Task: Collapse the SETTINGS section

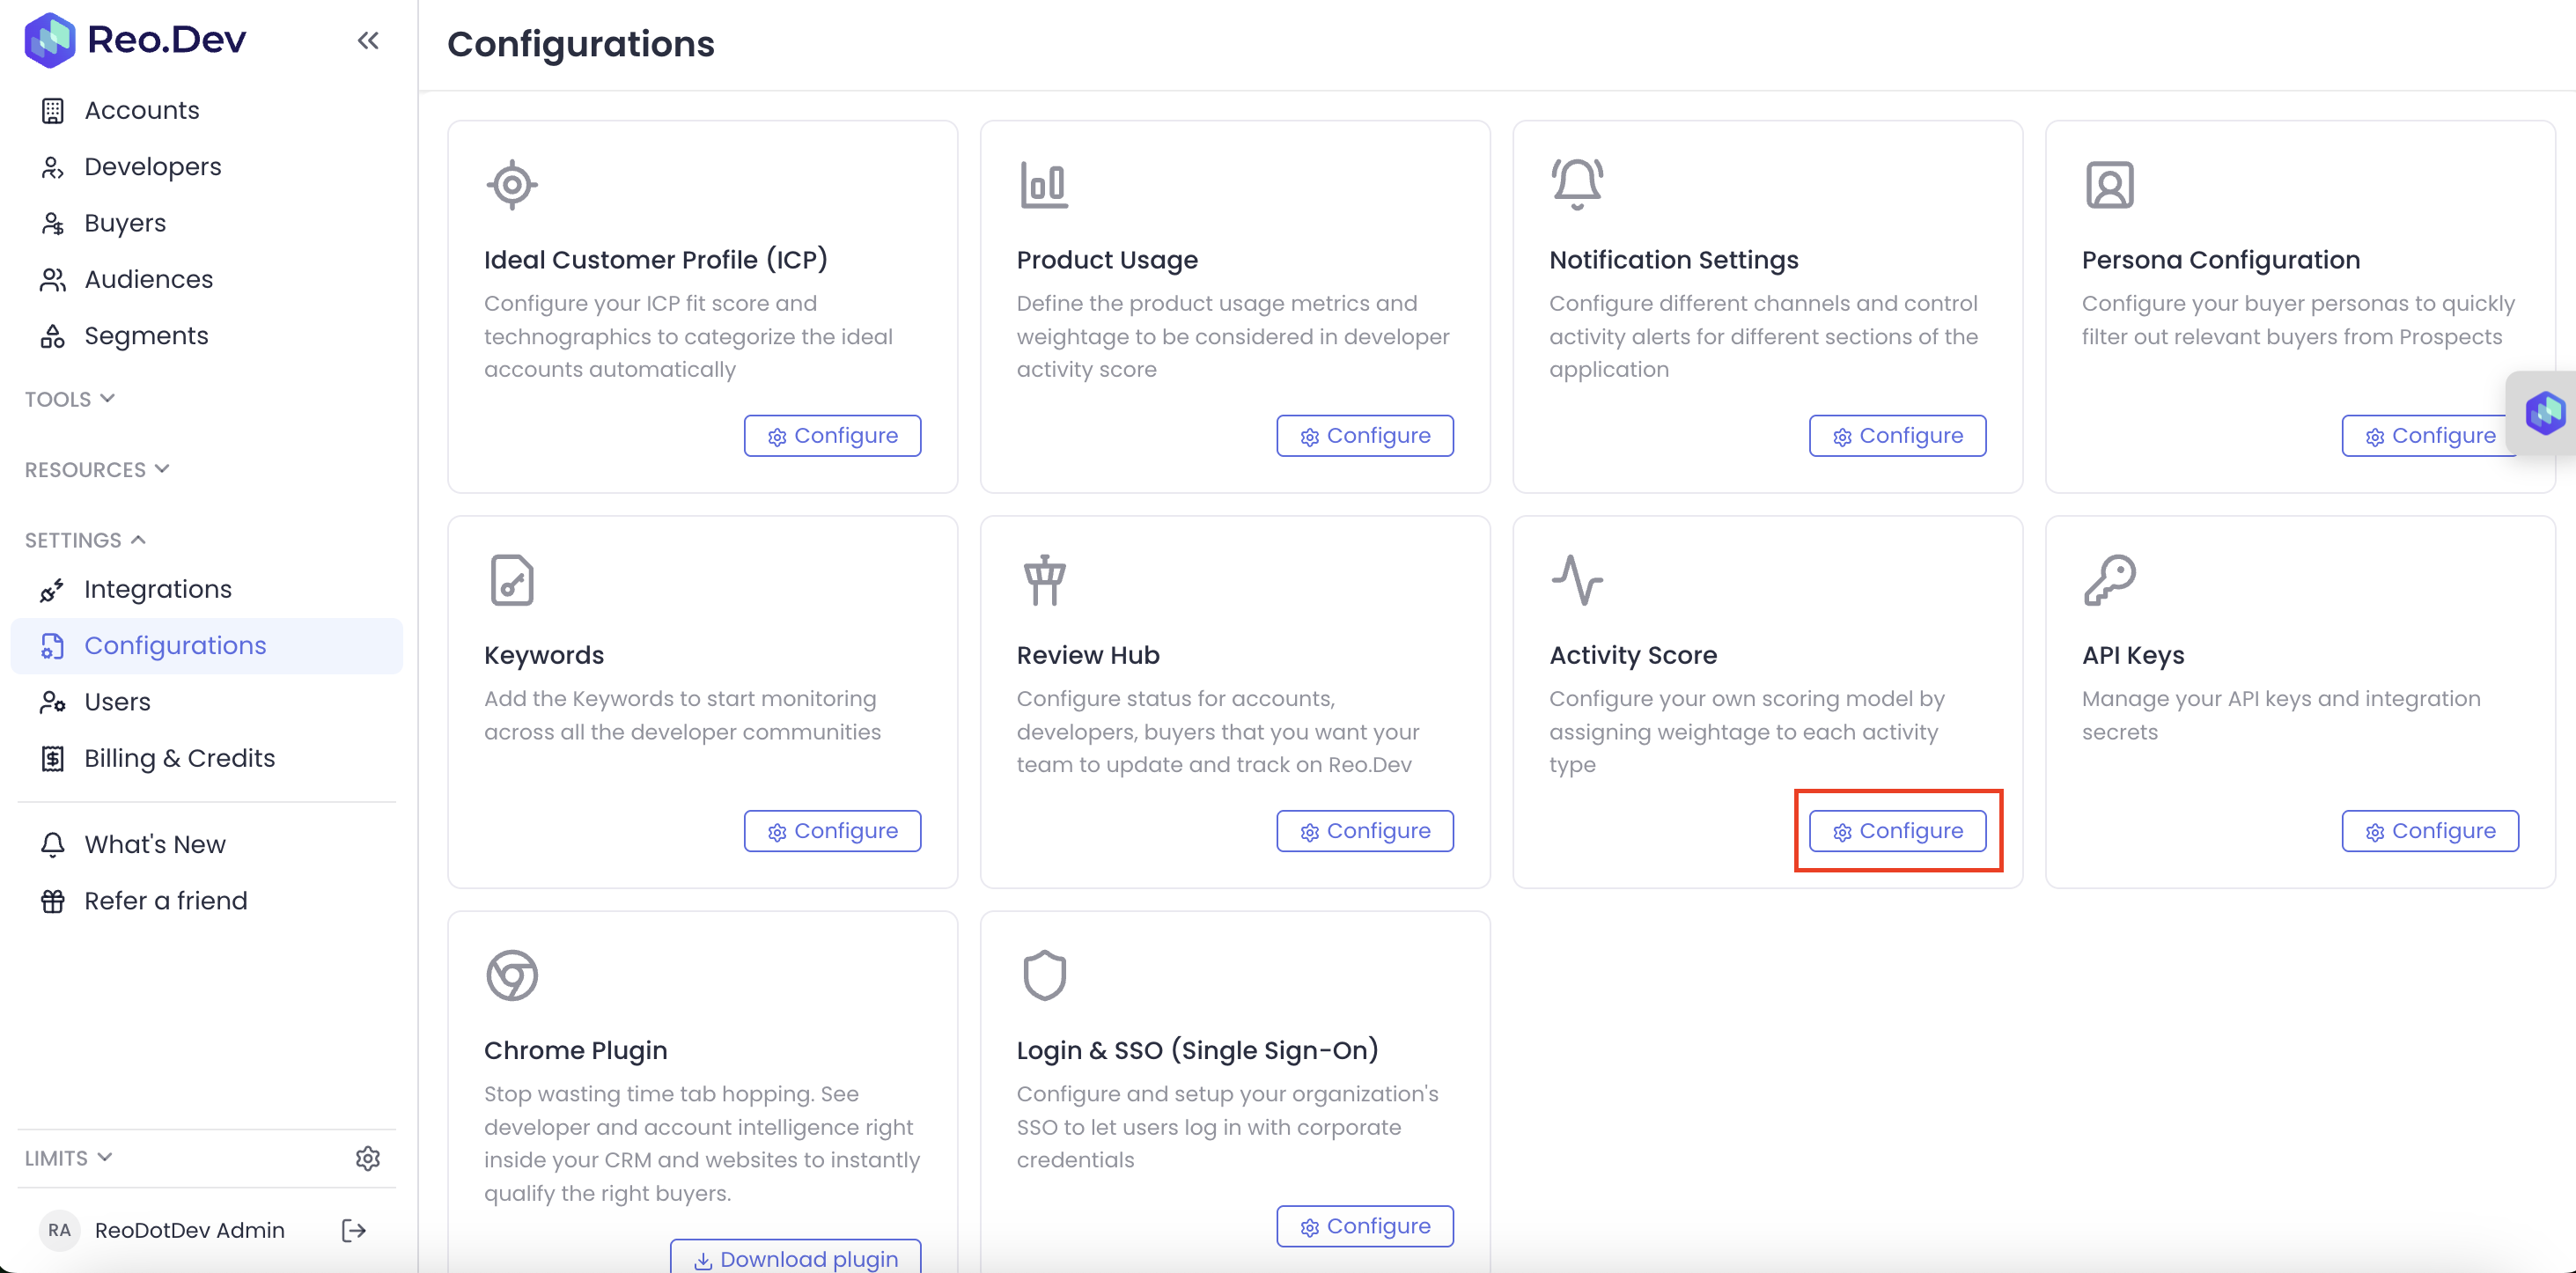Action: click(86, 540)
